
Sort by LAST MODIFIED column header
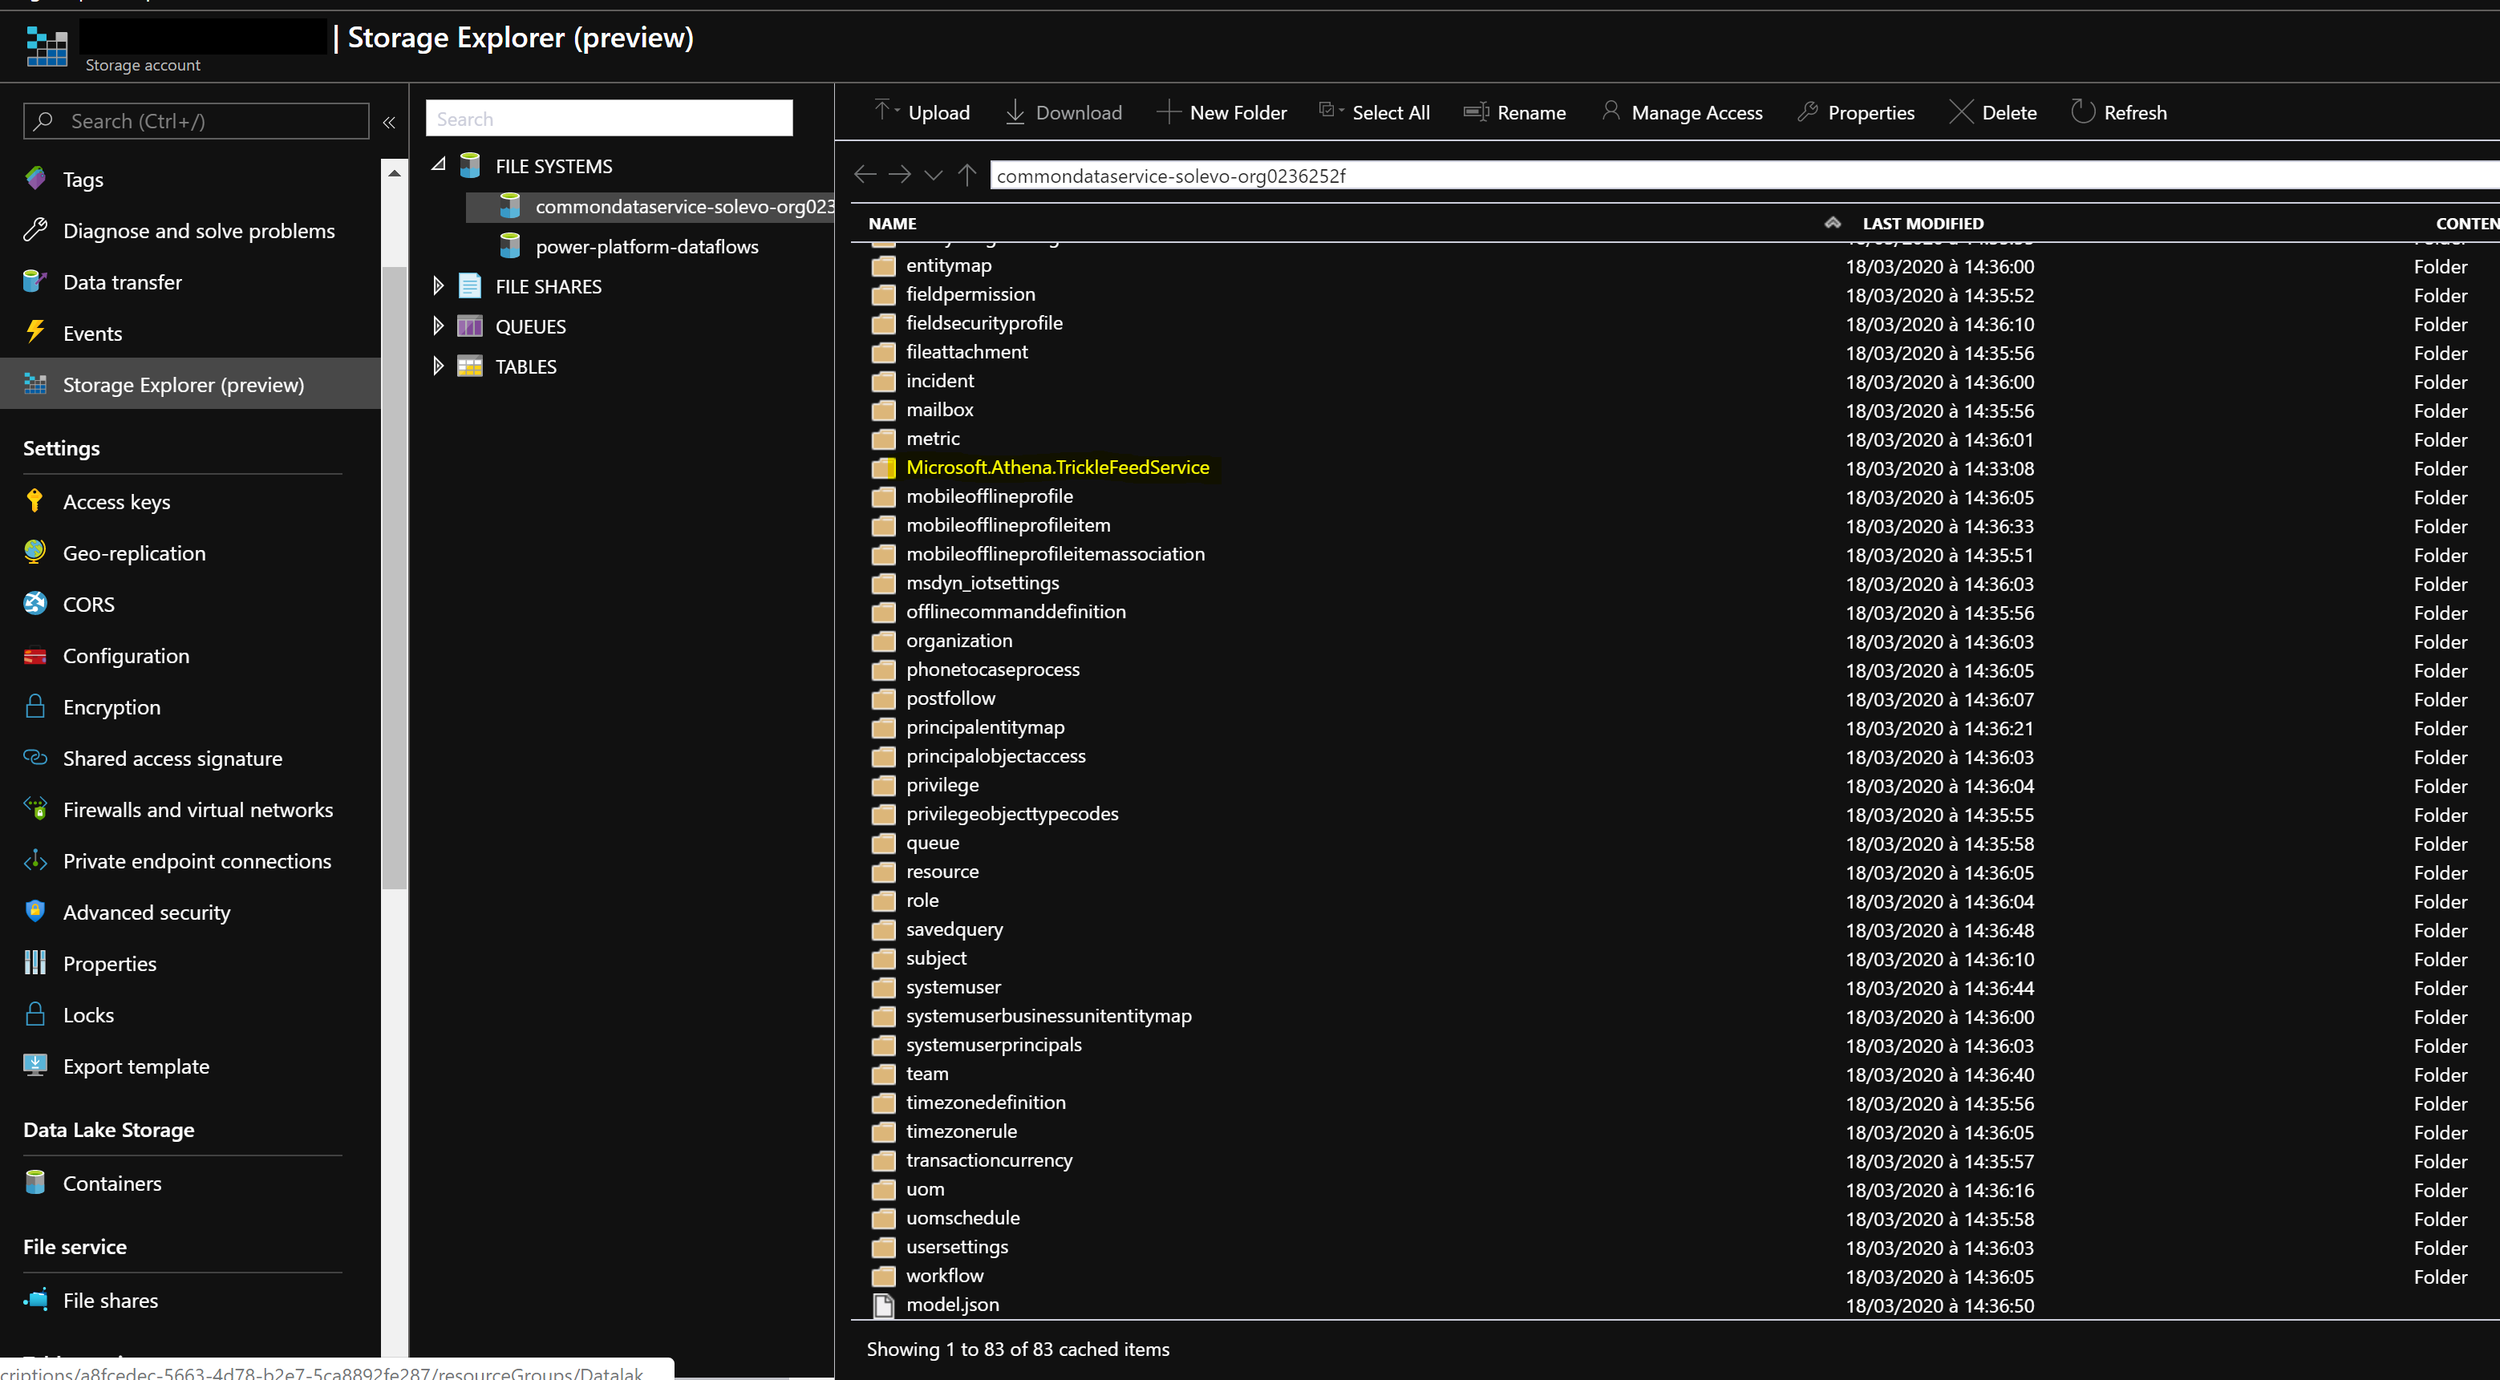[x=1922, y=223]
